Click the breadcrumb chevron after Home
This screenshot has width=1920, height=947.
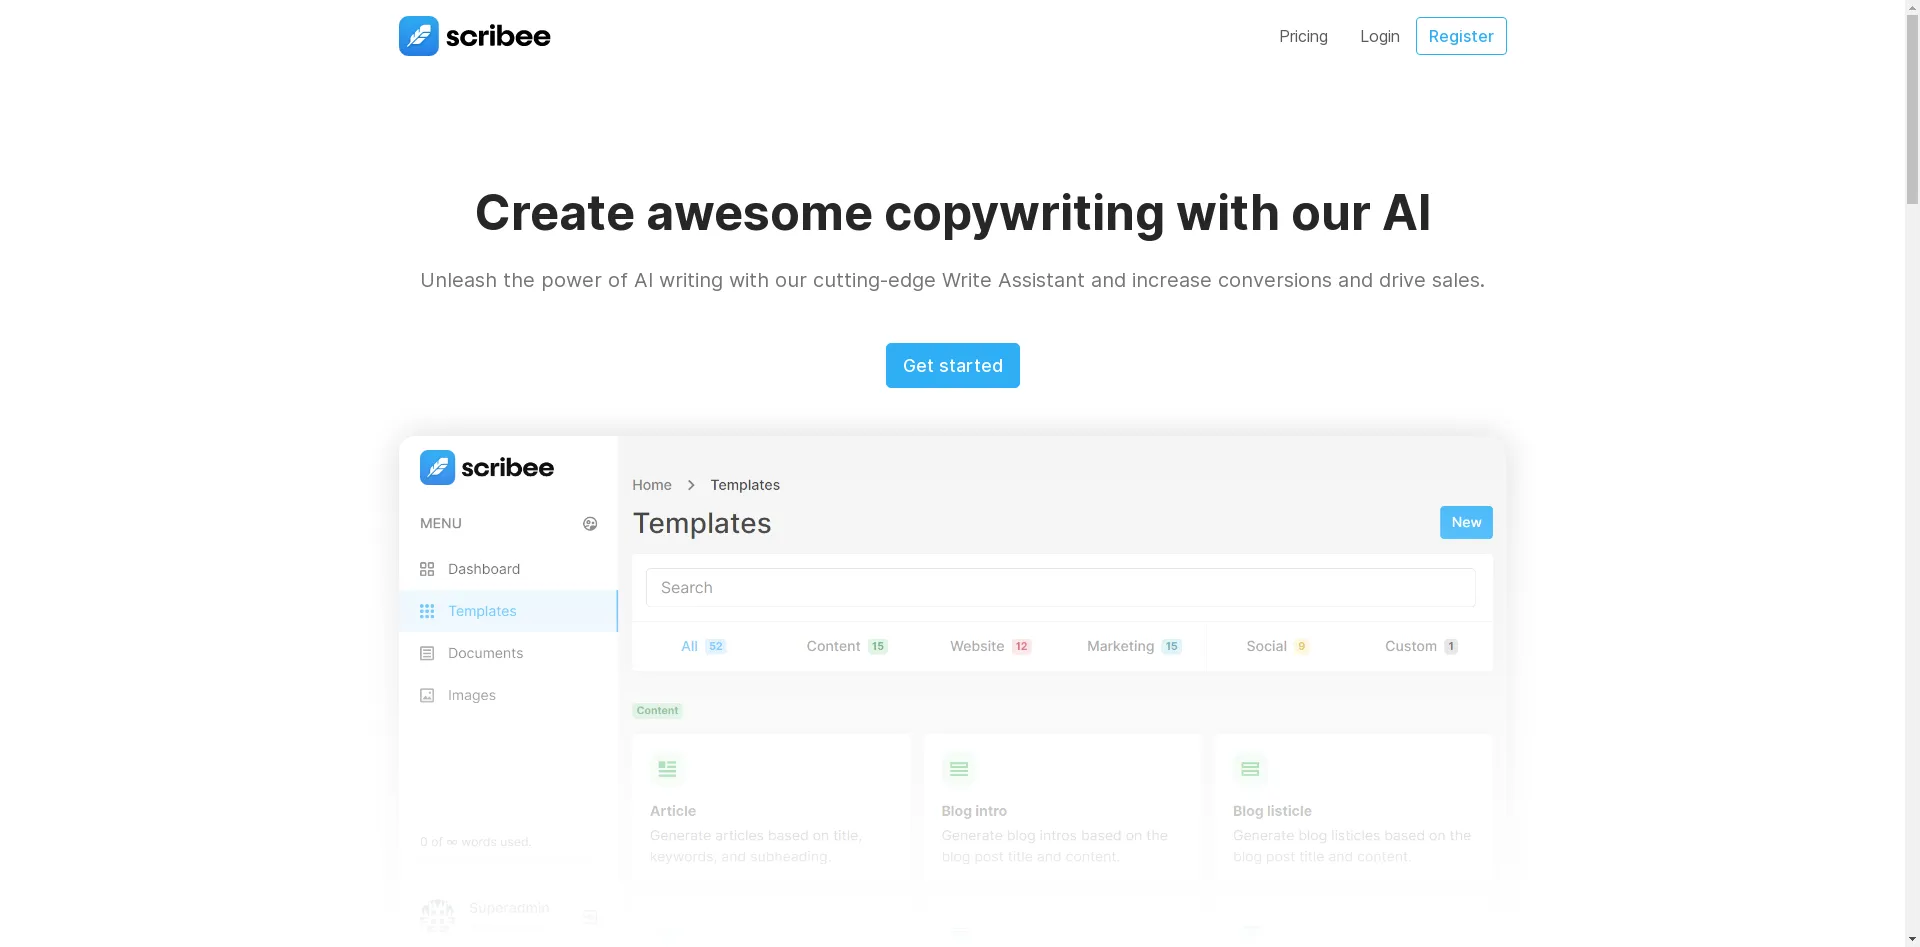691,485
